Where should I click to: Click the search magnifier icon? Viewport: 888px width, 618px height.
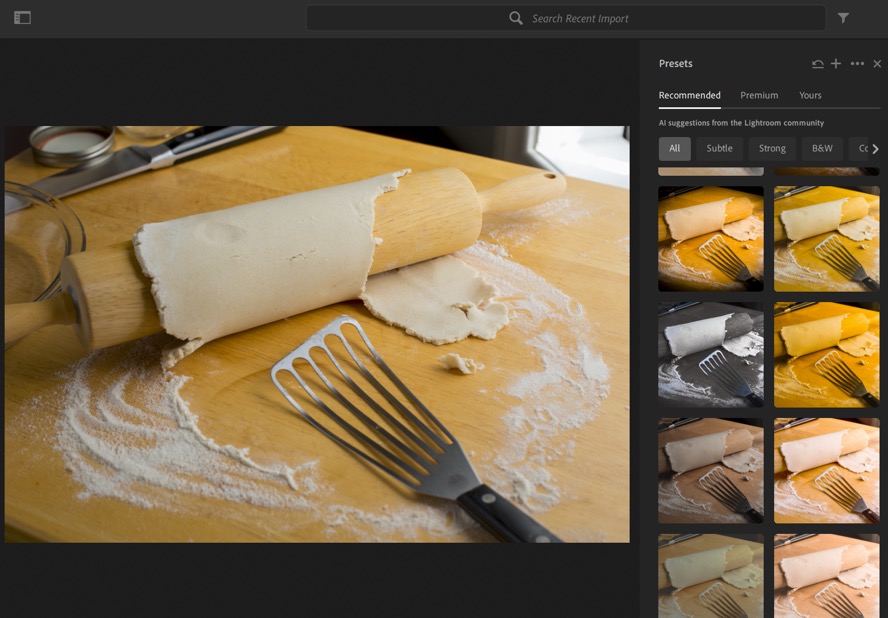(516, 18)
